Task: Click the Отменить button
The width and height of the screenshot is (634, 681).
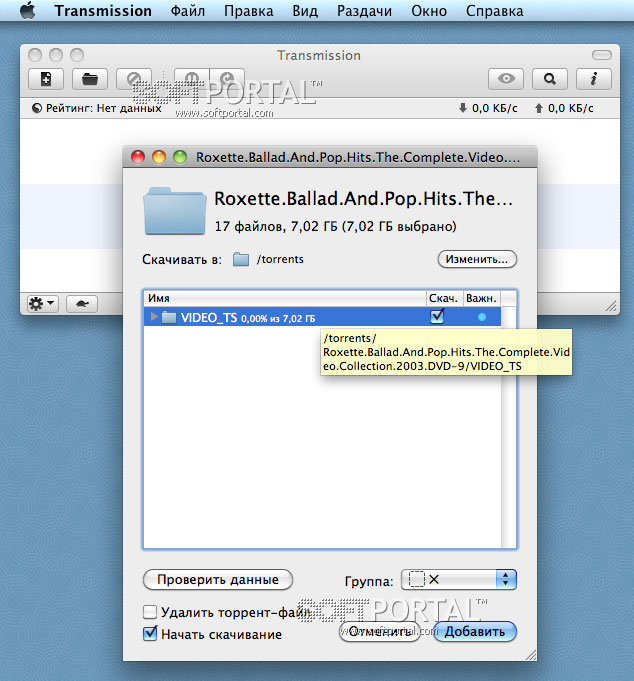Action: (x=380, y=631)
